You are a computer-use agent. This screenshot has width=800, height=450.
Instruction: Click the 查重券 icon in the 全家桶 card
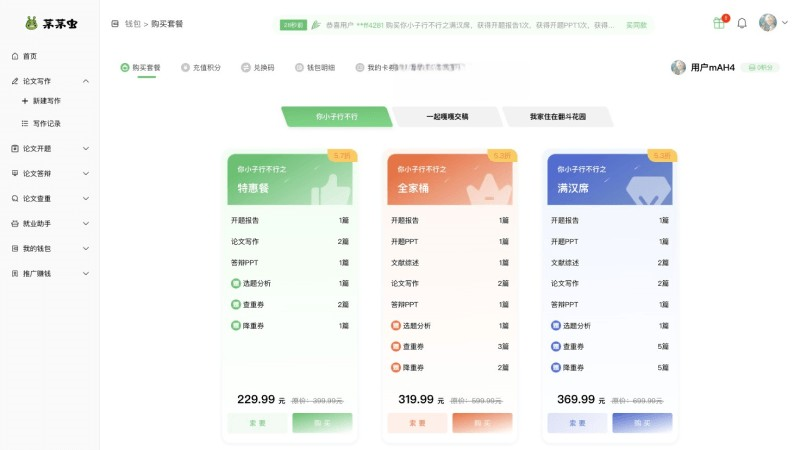[x=396, y=347]
